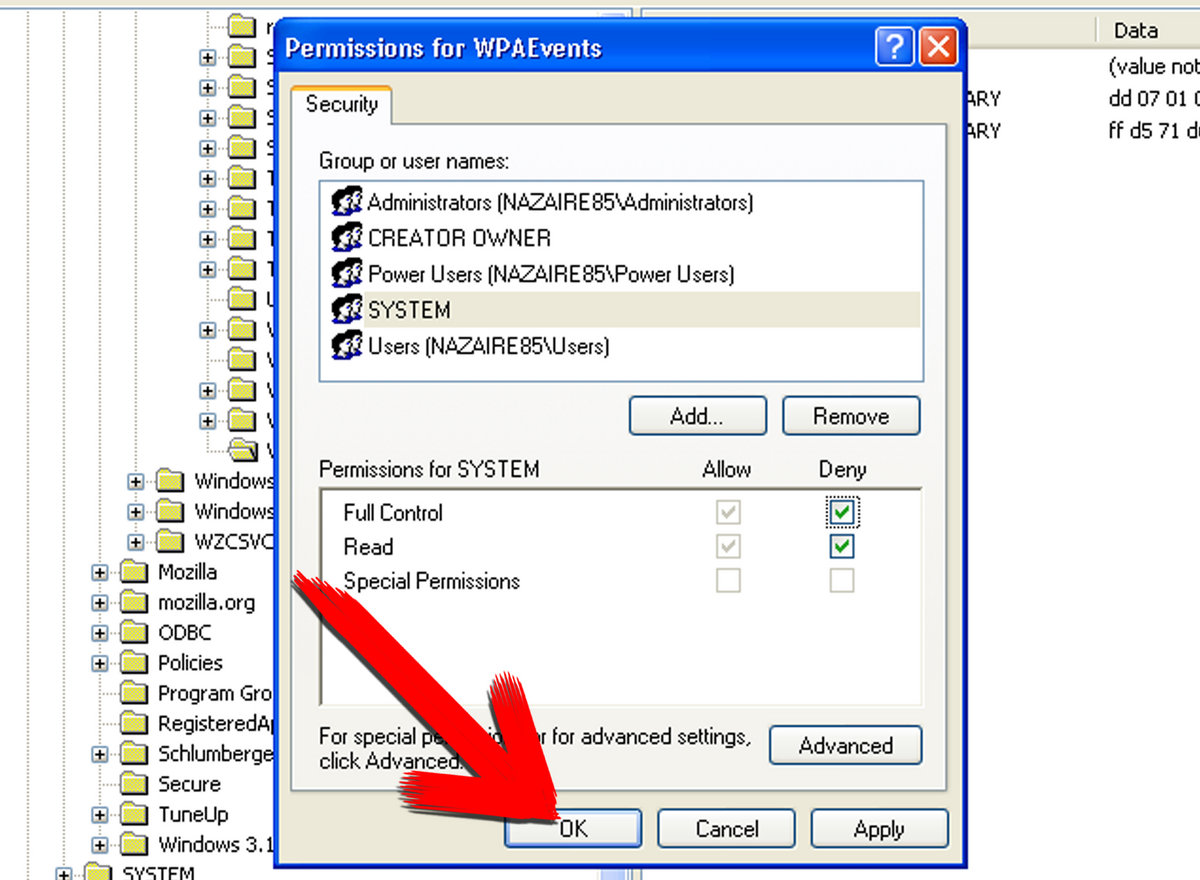1200x880 pixels.
Task: Check Allow for Special Permissions
Action: [x=727, y=580]
